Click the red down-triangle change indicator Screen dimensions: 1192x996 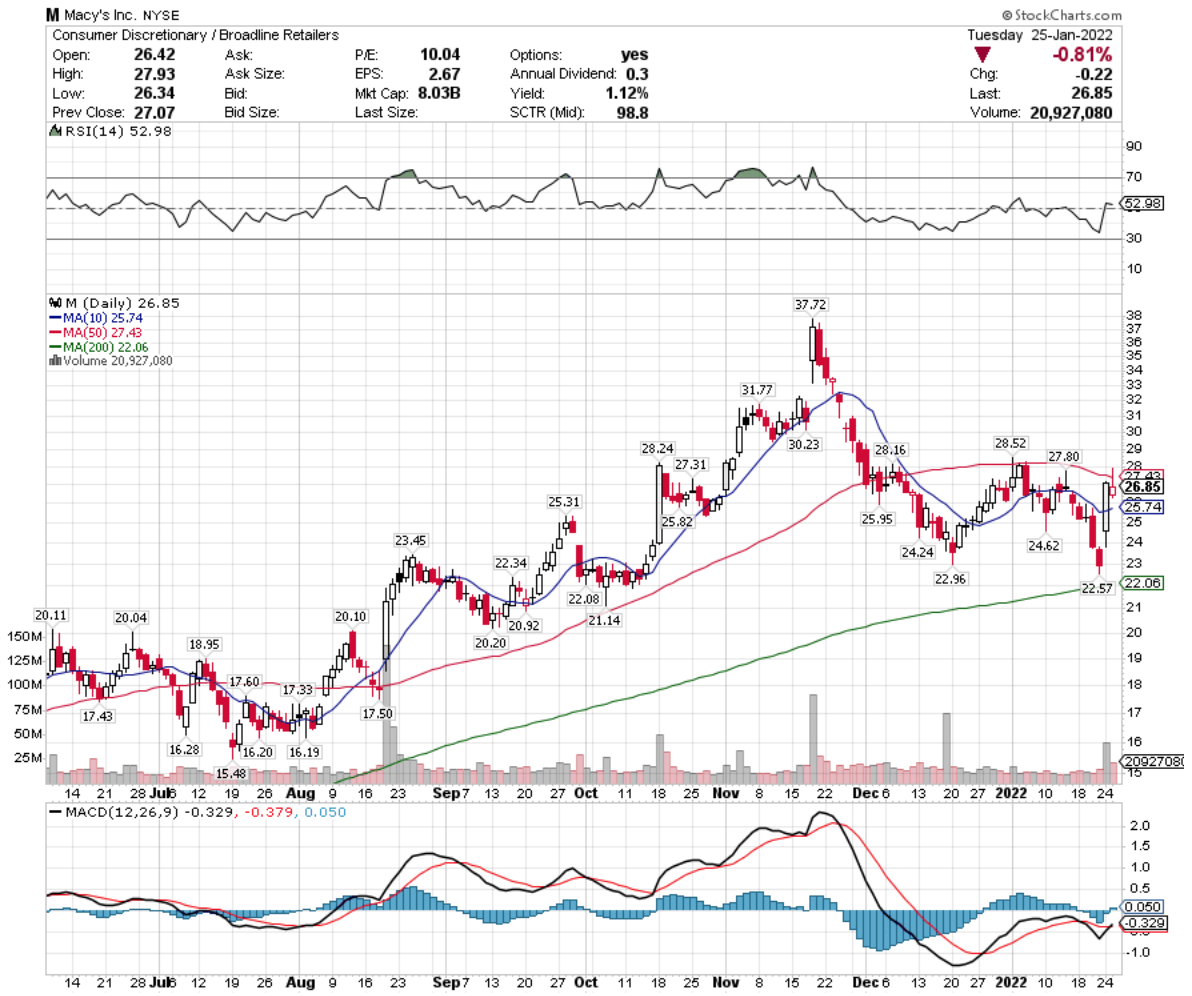click(982, 55)
